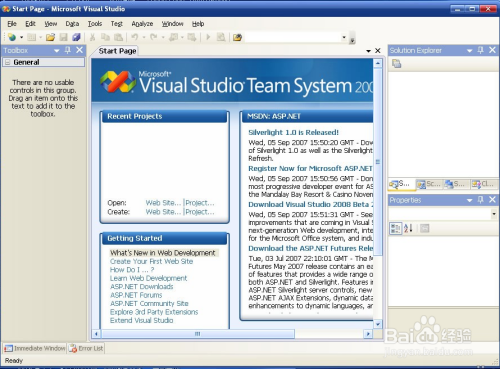Viewport: 500px width, 369px height.
Task: Open the View menu
Action: coord(51,24)
